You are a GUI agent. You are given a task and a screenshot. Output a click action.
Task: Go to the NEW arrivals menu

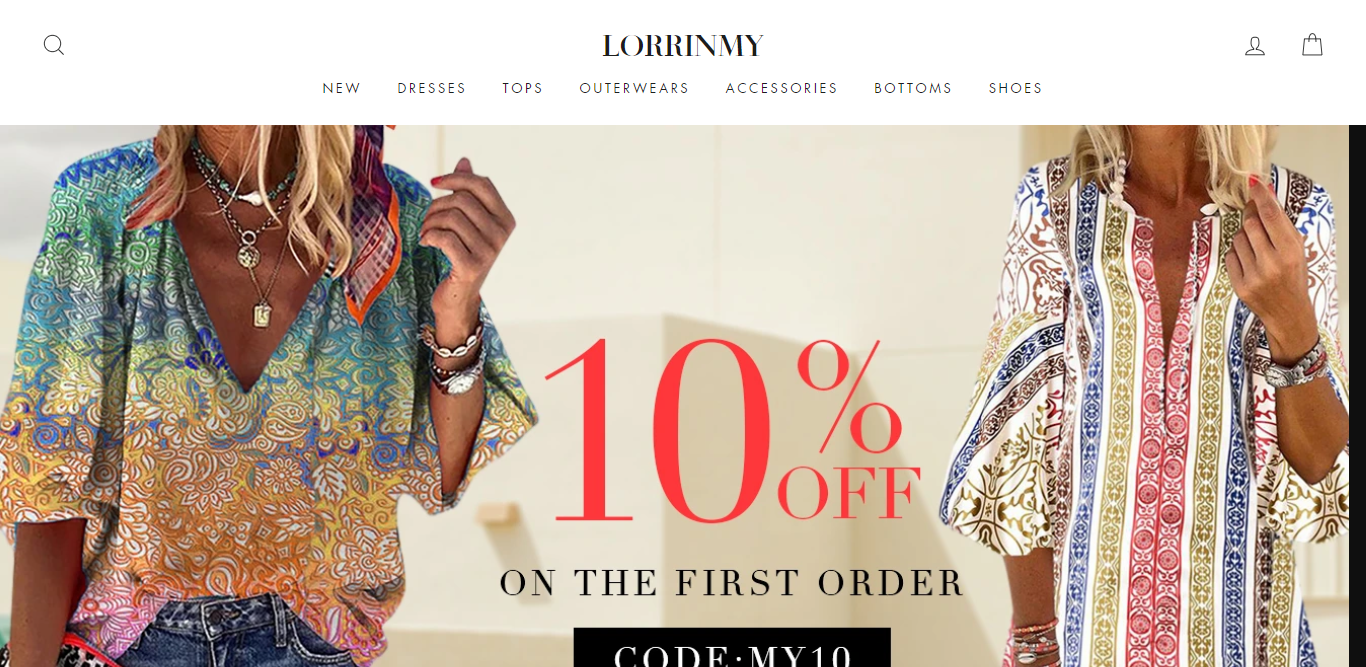click(342, 88)
